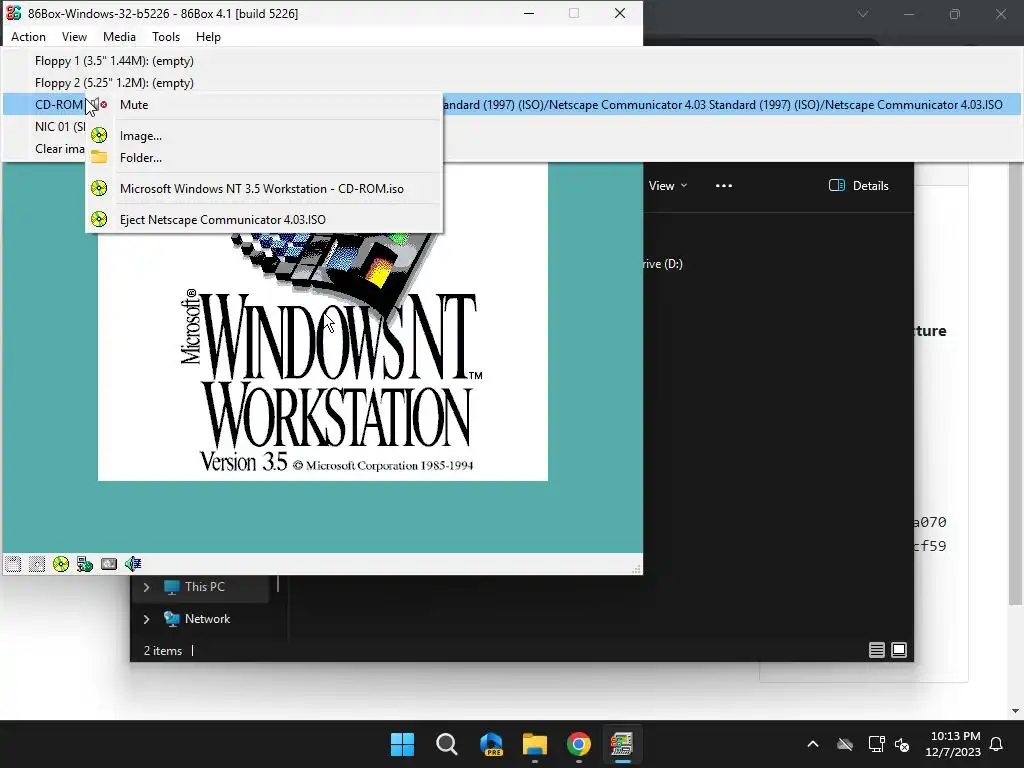Choose Folder... in the CD-ROM submenu
Image resolution: width=1024 pixels, height=768 pixels.
(x=264, y=157)
